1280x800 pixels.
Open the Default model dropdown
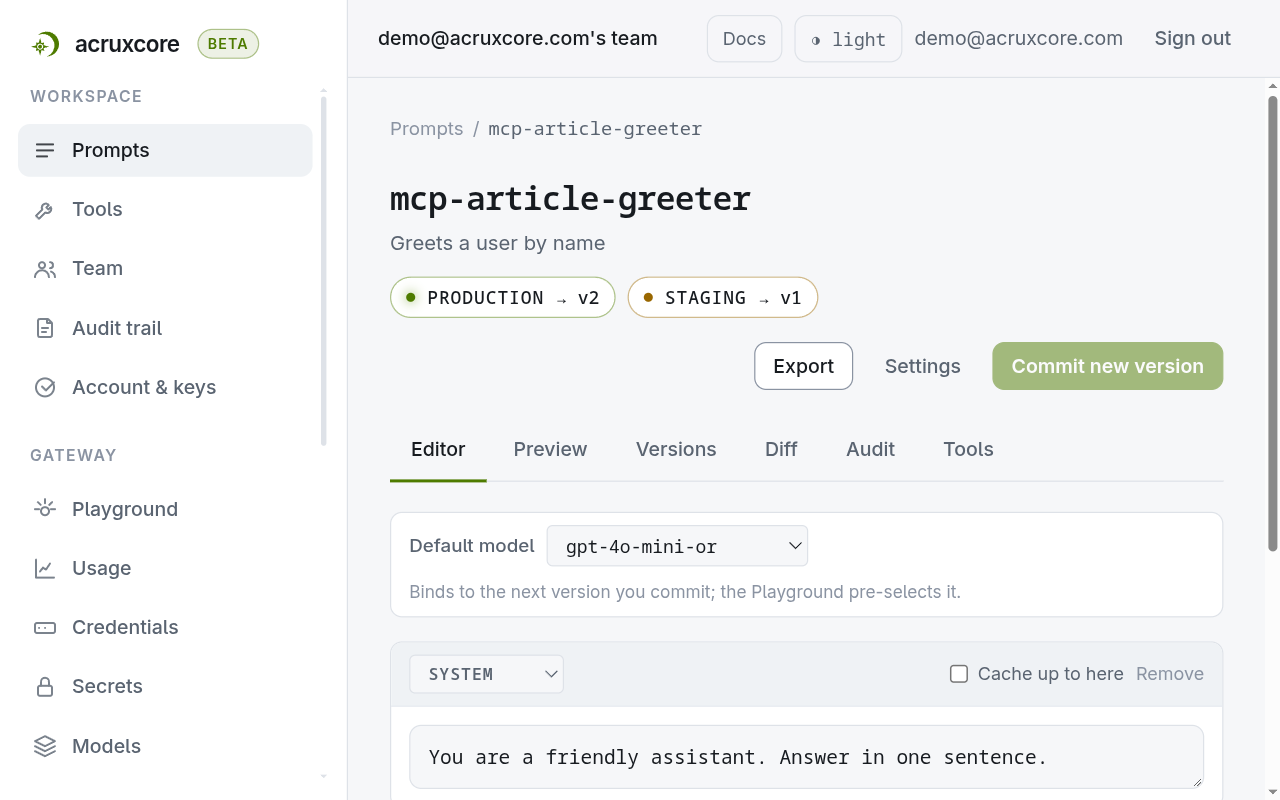(677, 546)
